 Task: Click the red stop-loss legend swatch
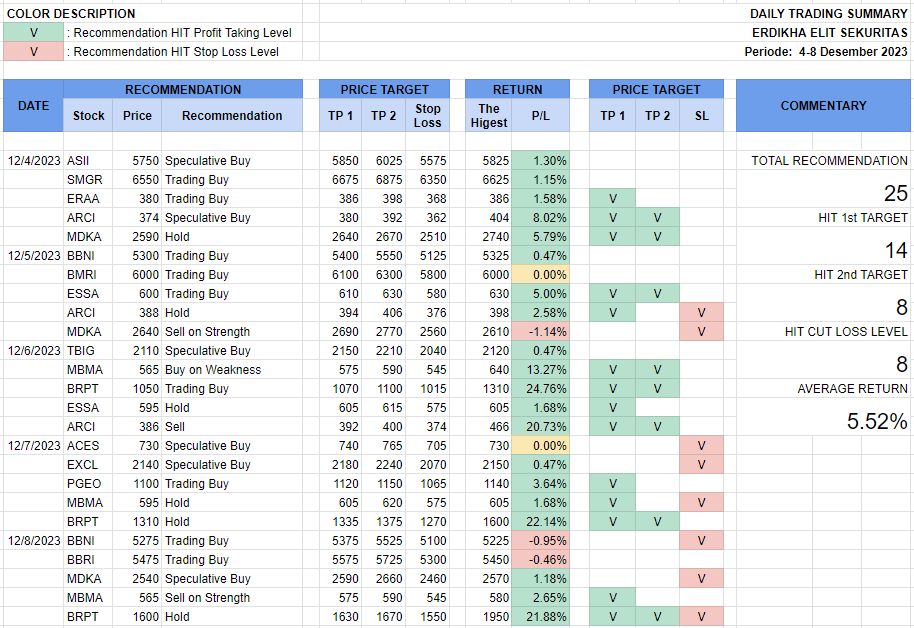pos(34,52)
